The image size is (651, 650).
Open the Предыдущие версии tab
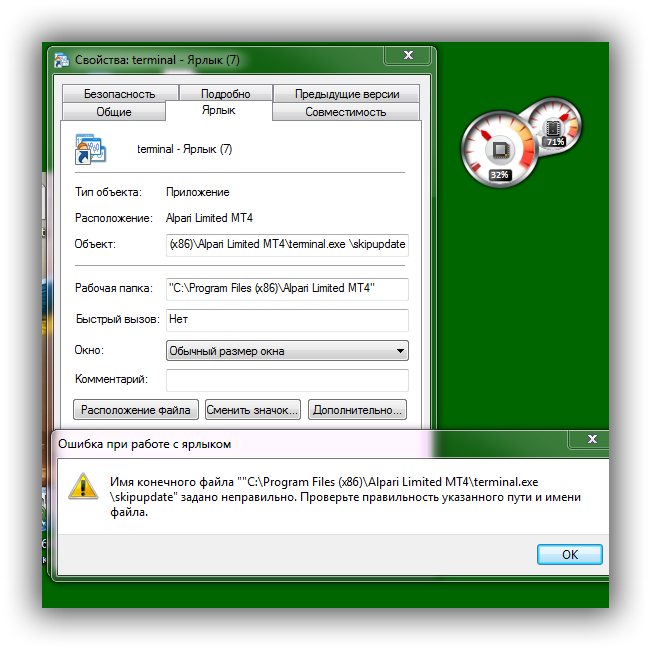tap(347, 94)
